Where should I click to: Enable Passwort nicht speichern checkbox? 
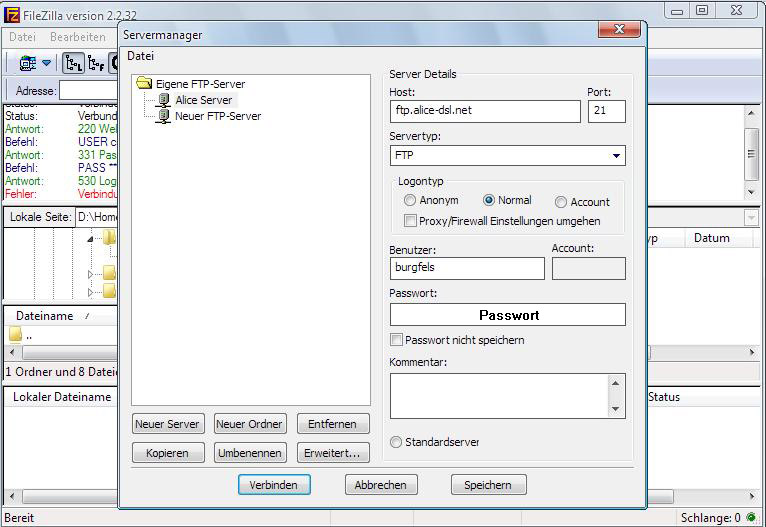coord(397,340)
